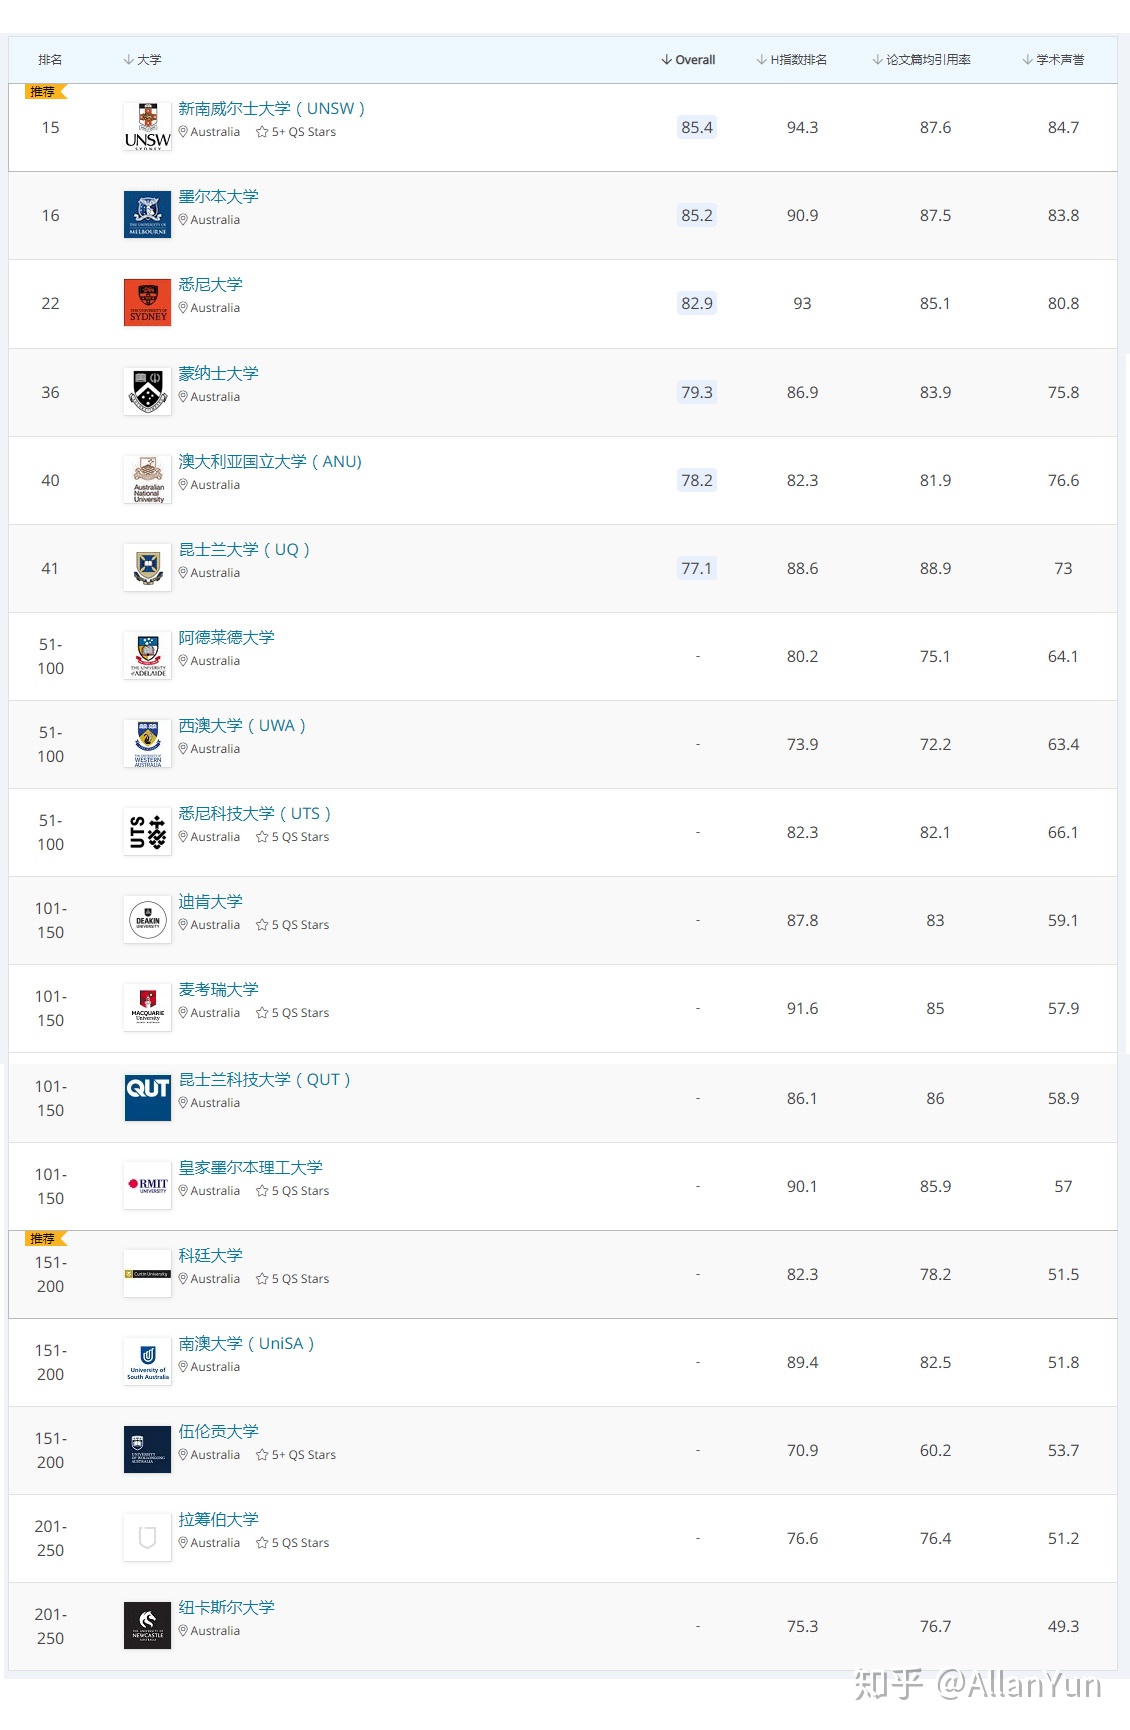
Task: Click the blue QUT logo
Action: tap(148, 1098)
